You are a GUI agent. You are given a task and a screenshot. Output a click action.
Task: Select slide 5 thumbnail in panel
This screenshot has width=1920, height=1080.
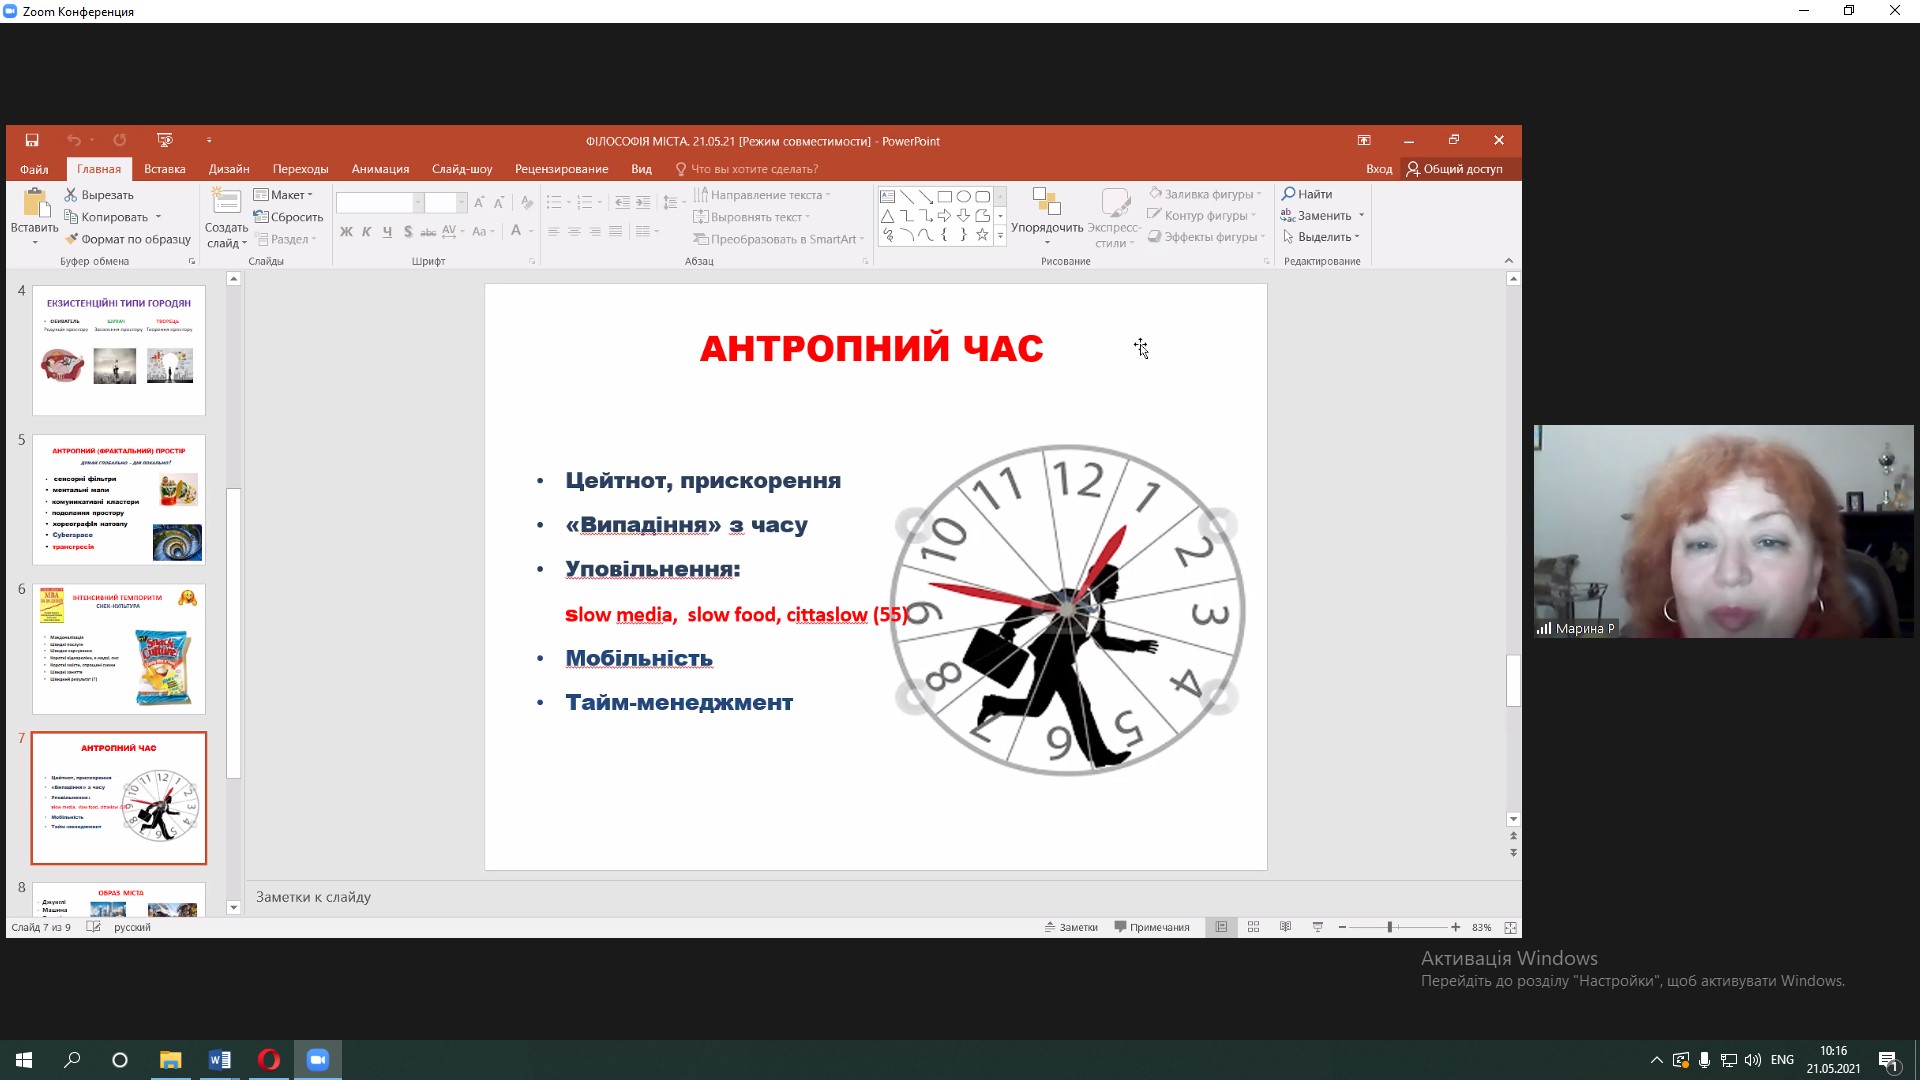click(119, 499)
